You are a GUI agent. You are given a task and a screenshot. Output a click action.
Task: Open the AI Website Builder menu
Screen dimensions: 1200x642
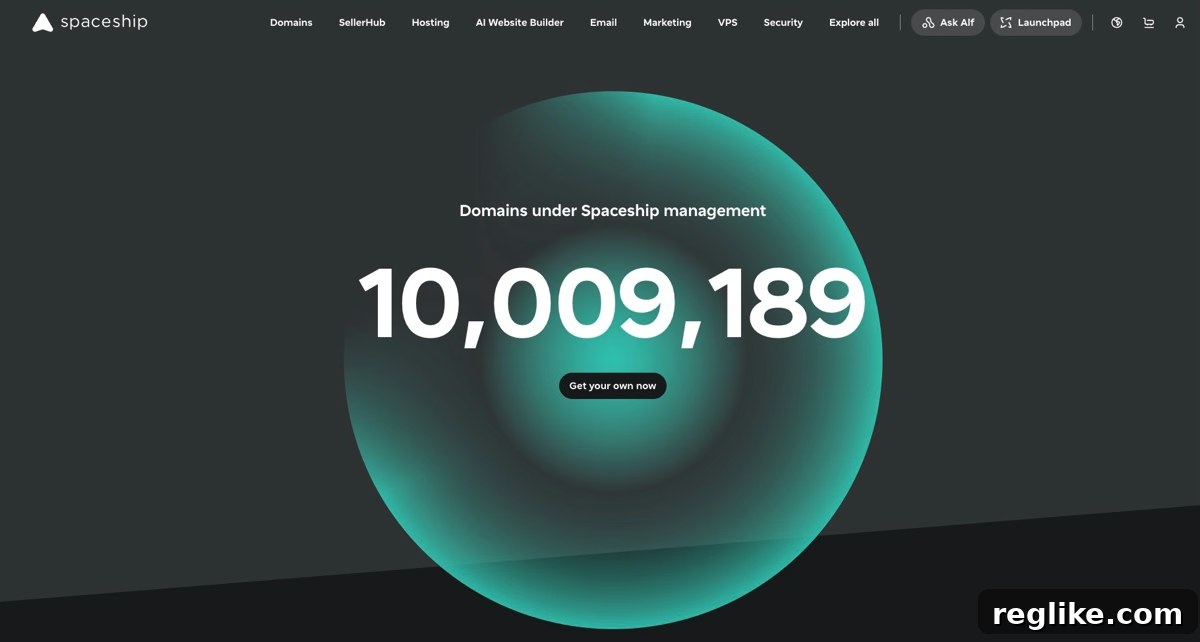coord(519,22)
